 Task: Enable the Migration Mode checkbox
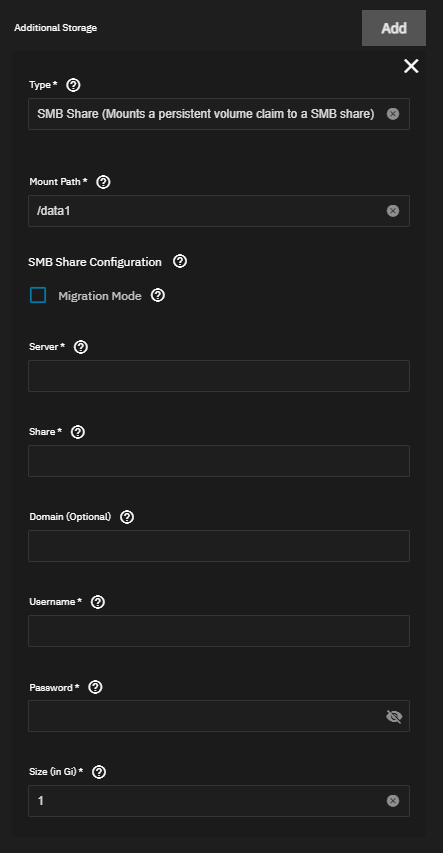[38, 295]
